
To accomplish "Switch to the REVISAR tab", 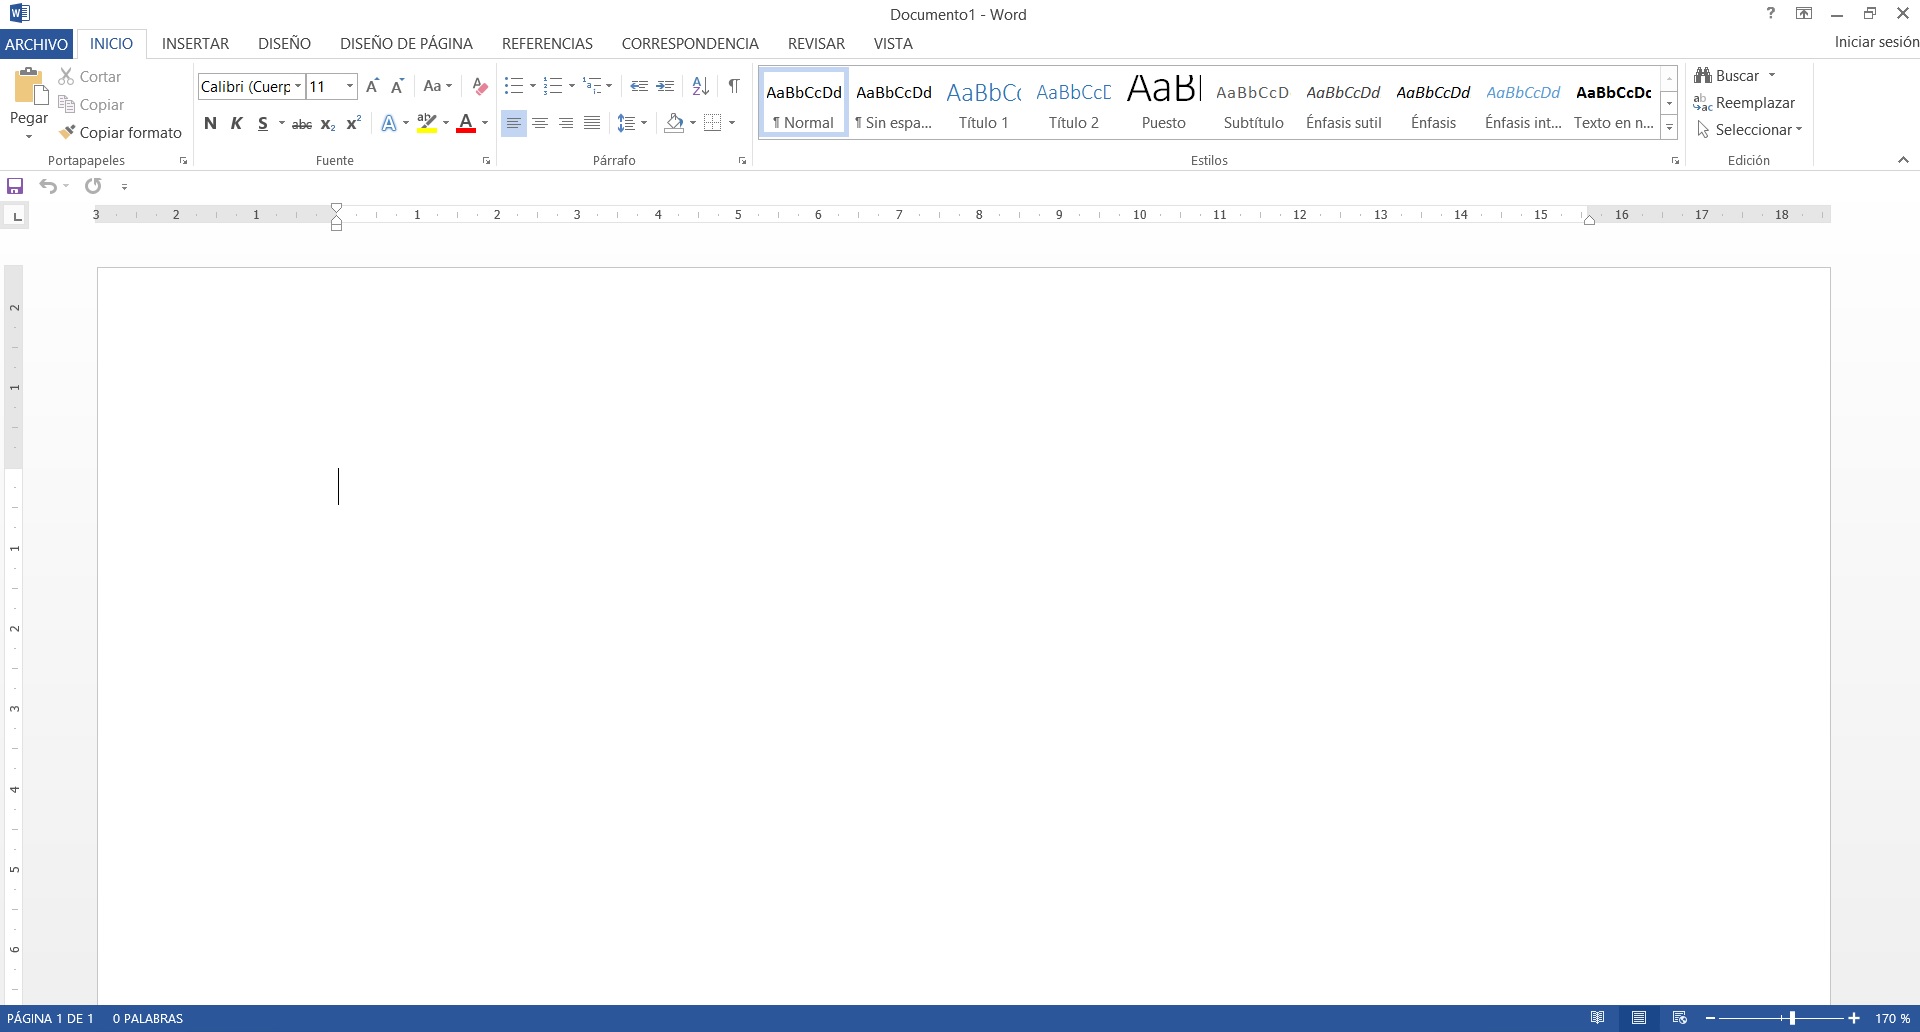I will tap(816, 44).
